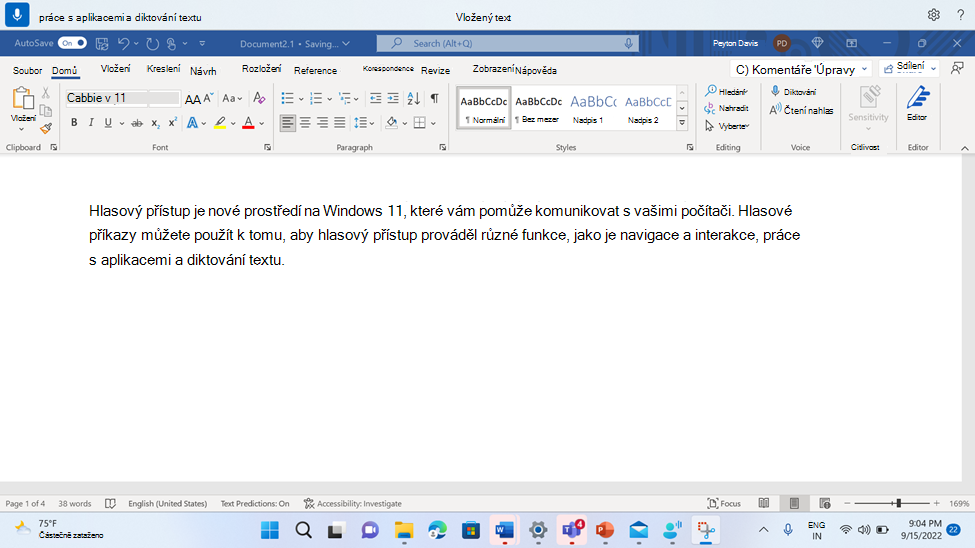Select the Normální style
Image resolution: width=975 pixels, height=548 pixels.
484,108
